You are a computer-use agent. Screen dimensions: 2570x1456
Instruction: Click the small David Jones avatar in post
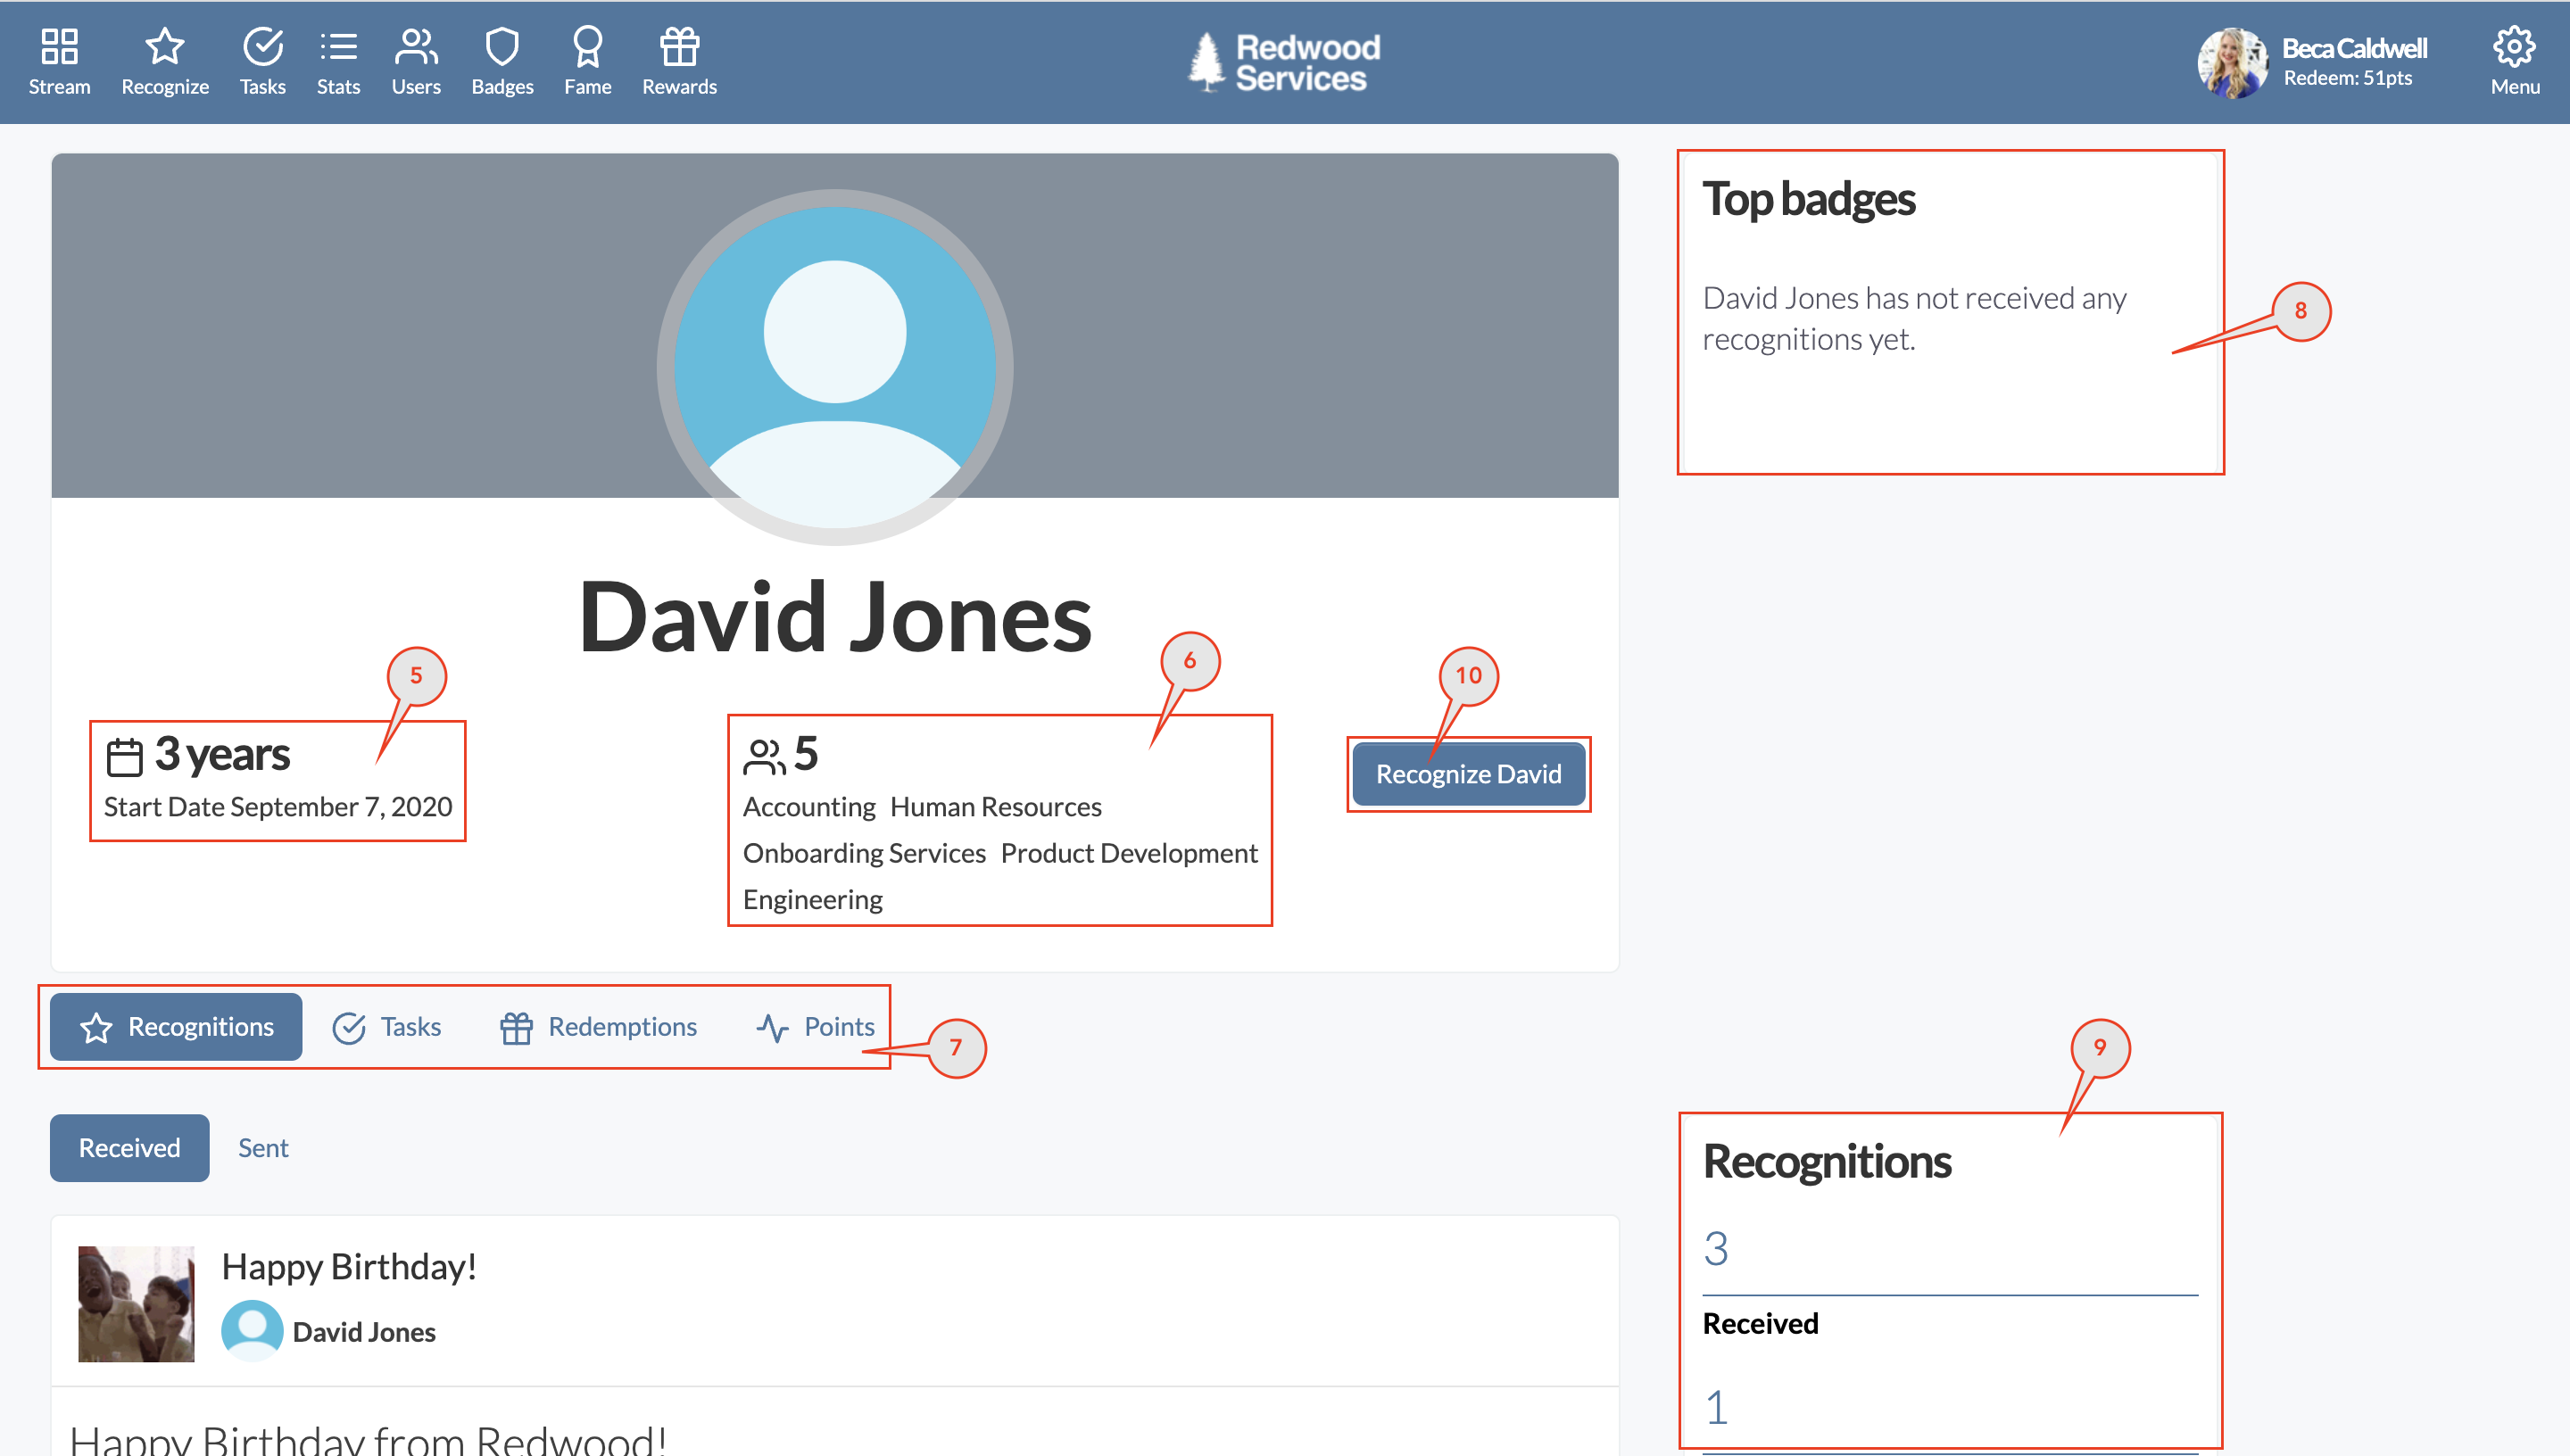252,1331
